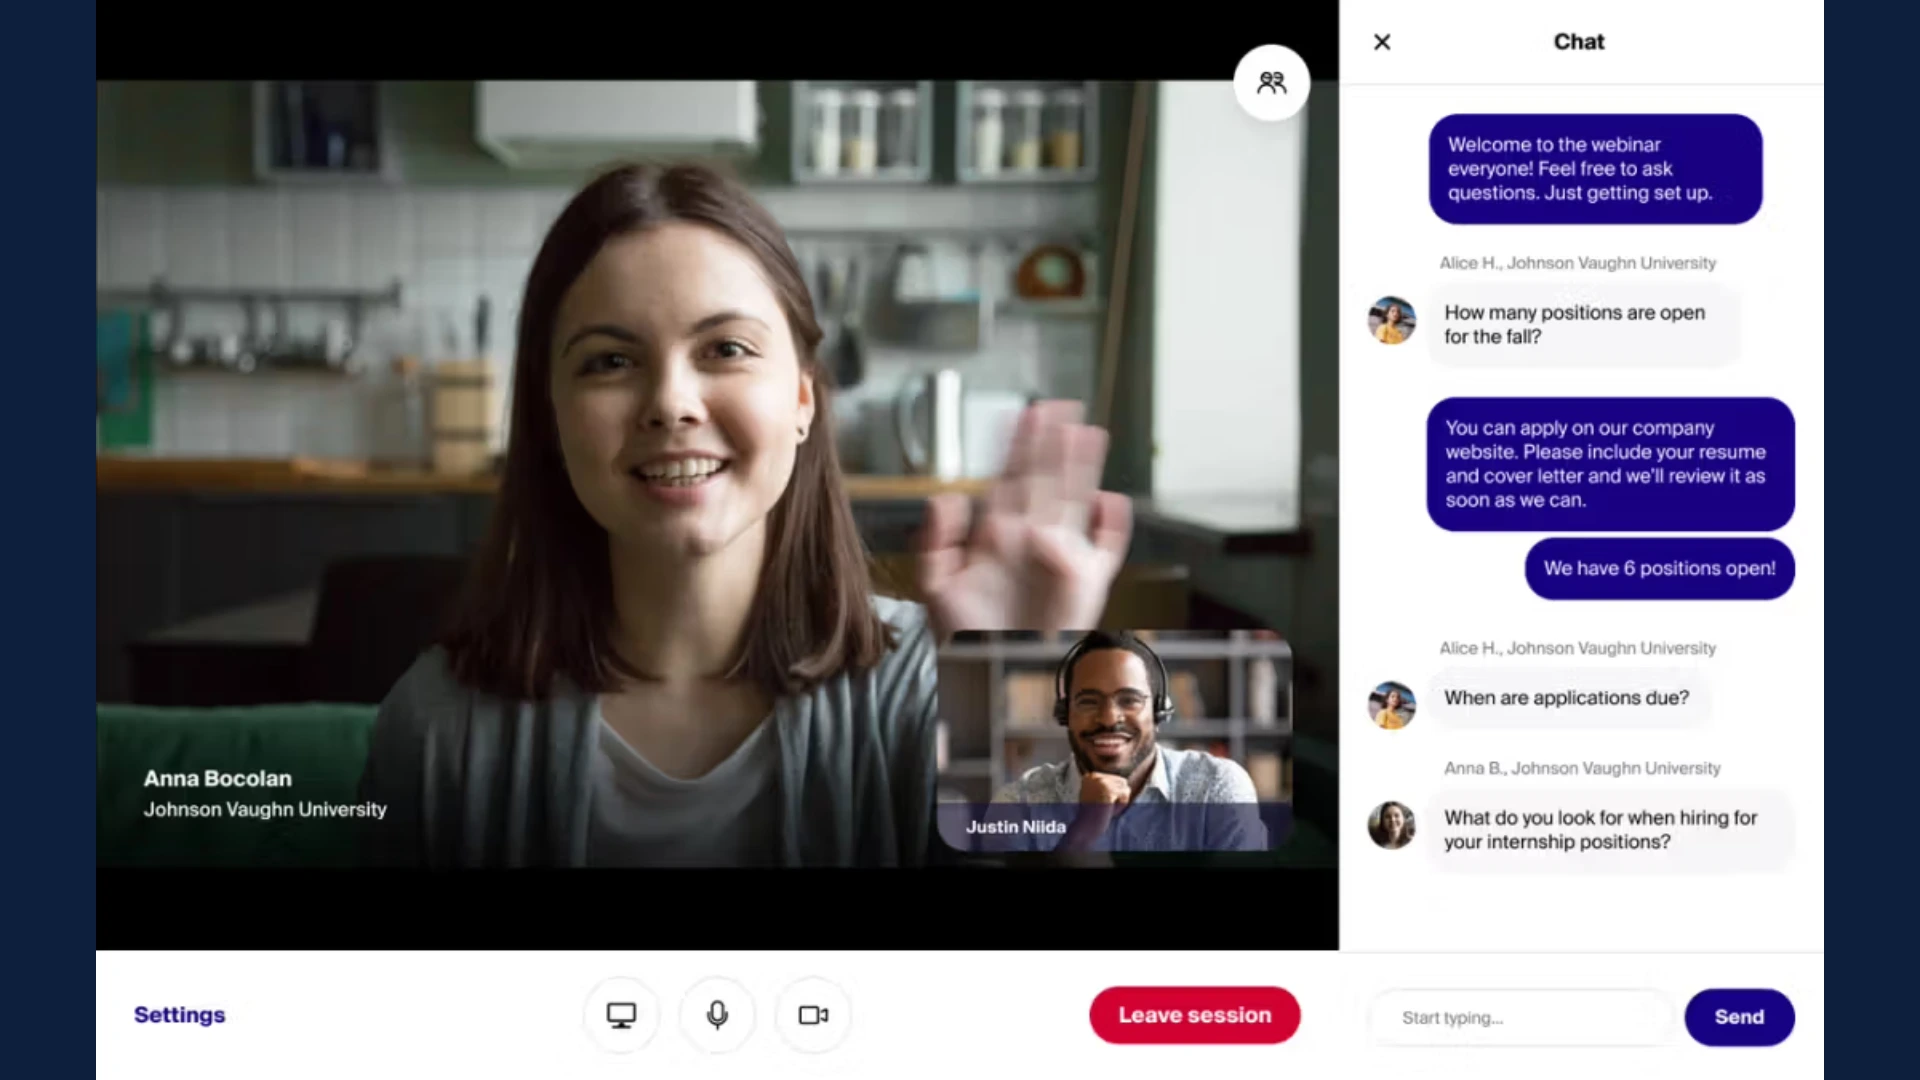The height and width of the screenshot is (1080, 1920).
Task: Toggle the video feed on
Action: (812, 1015)
